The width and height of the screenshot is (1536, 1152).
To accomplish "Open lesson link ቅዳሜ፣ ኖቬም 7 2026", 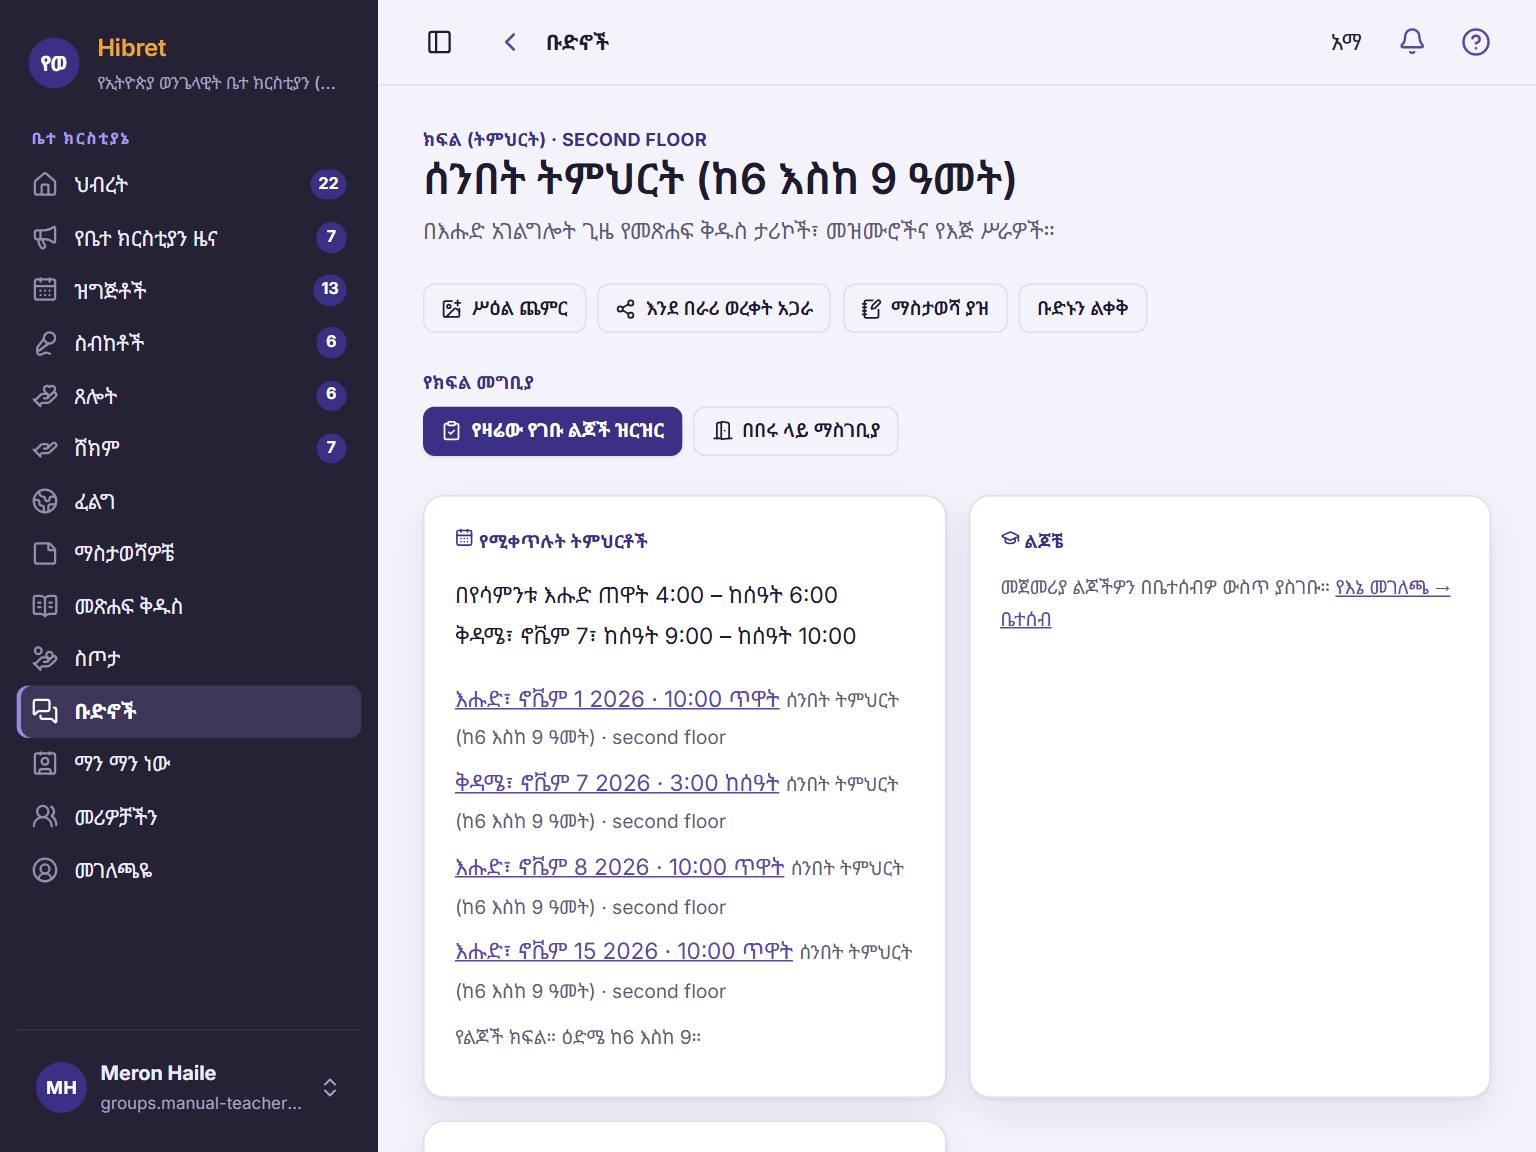I will [x=617, y=783].
